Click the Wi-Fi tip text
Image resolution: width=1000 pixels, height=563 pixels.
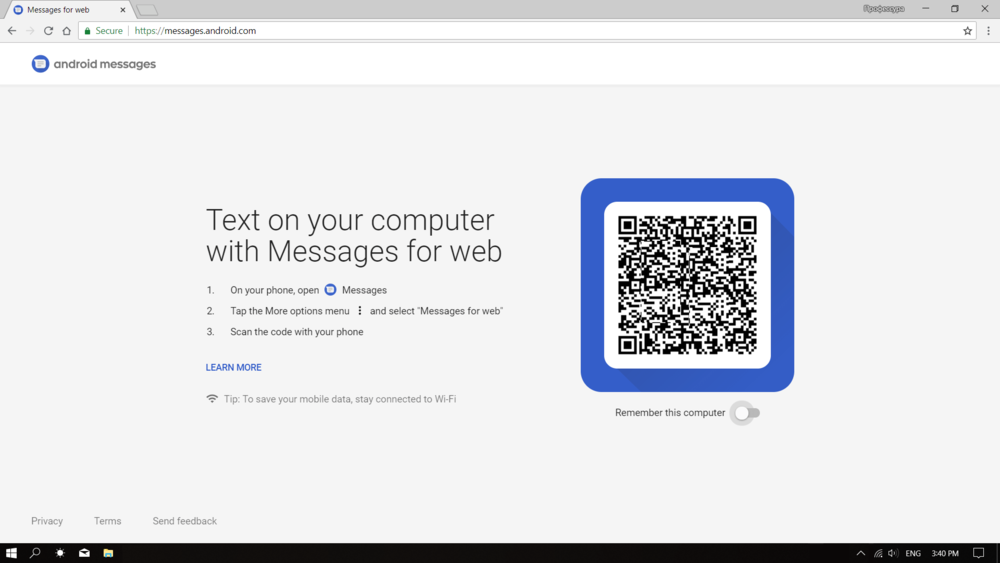pyautogui.click(x=340, y=399)
